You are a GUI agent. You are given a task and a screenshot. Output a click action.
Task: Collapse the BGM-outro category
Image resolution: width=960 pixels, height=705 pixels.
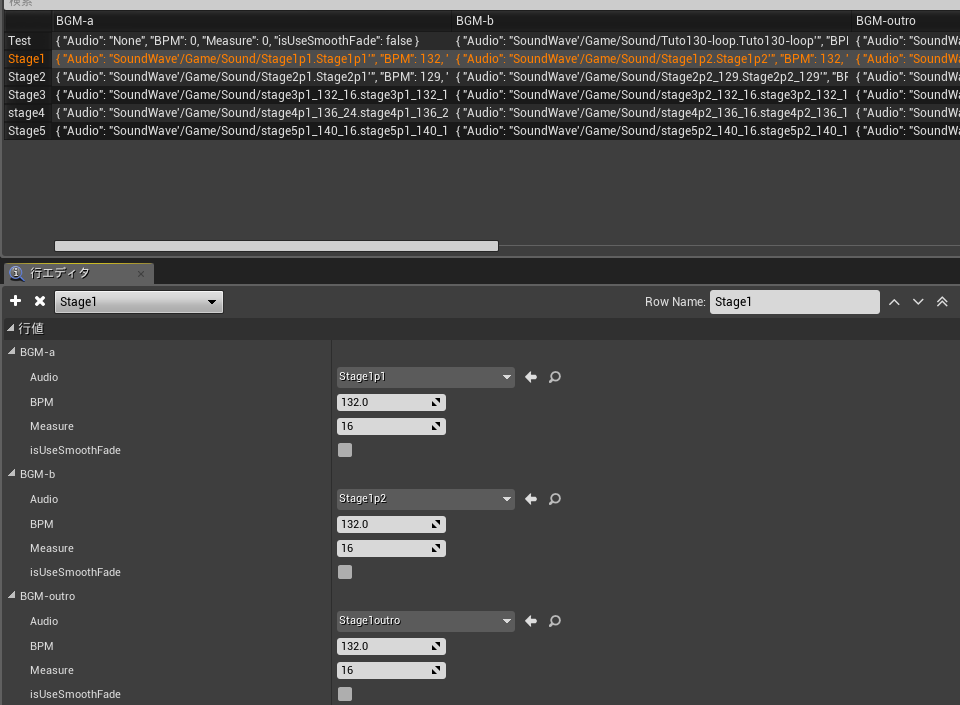coord(12,595)
